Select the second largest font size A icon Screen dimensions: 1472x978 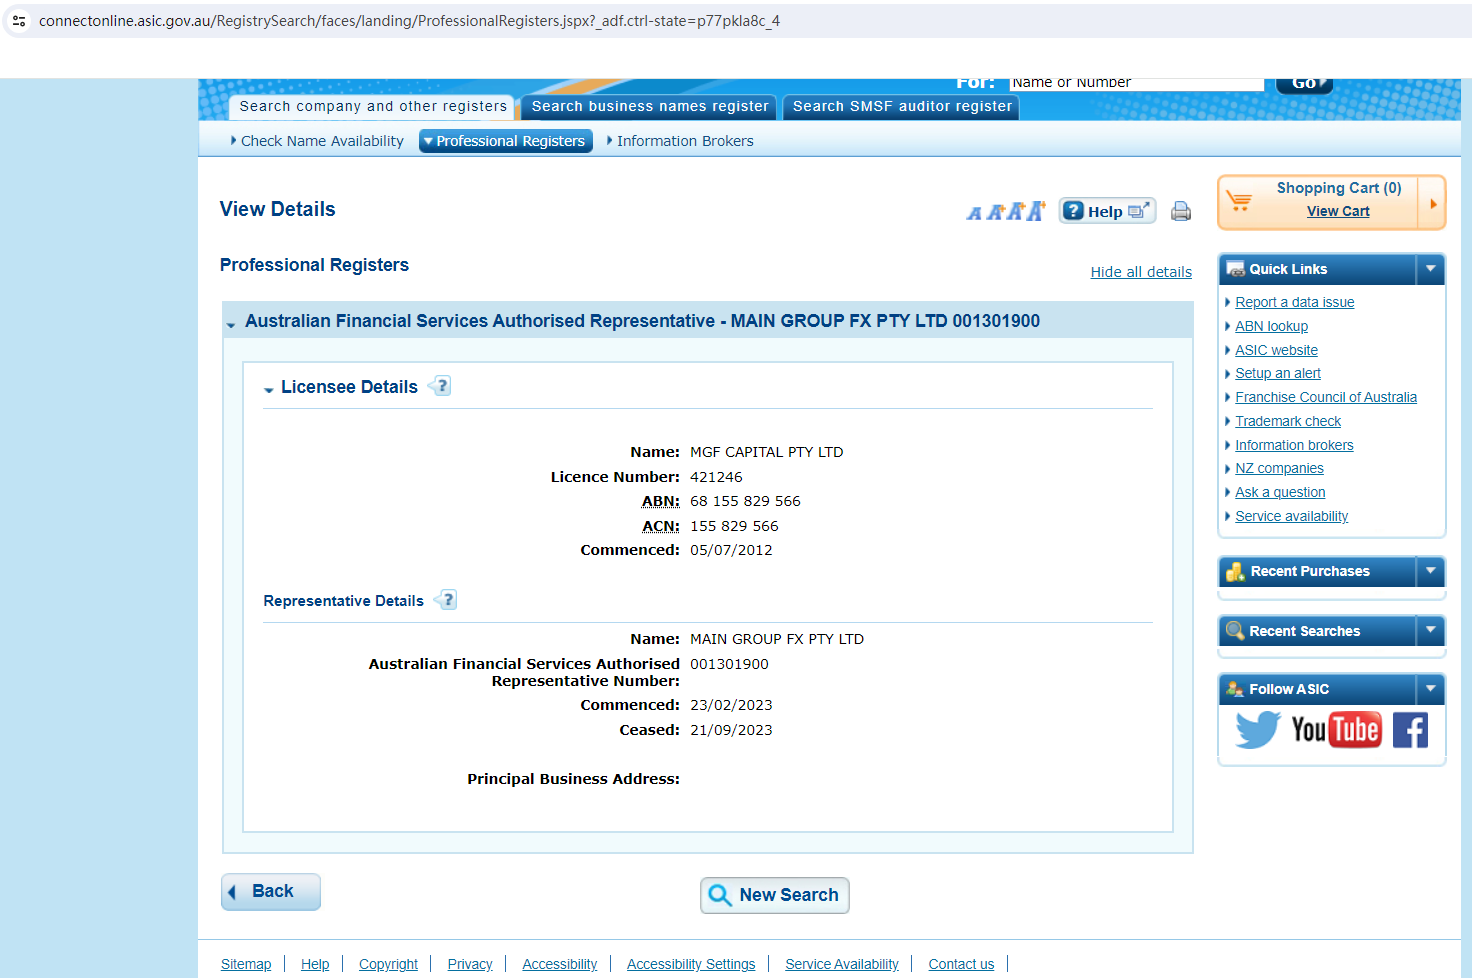[1016, 211]
